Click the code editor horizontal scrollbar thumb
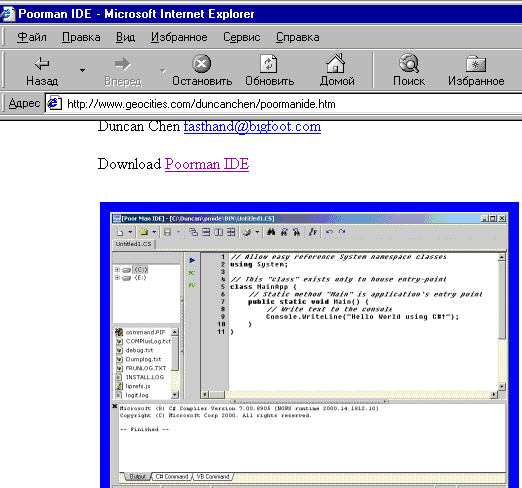 (x=217, y=395)
